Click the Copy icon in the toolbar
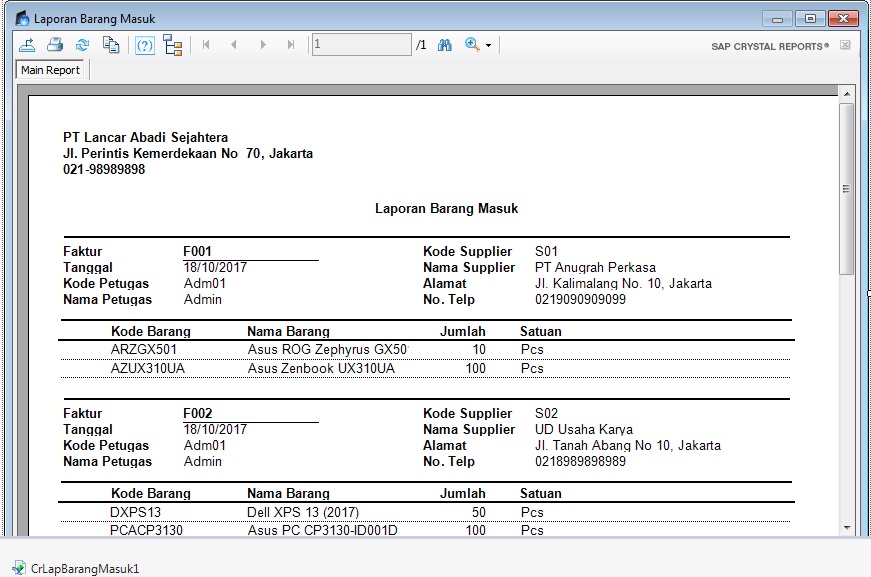Screen dimensions: 871x577 (109, 45)
